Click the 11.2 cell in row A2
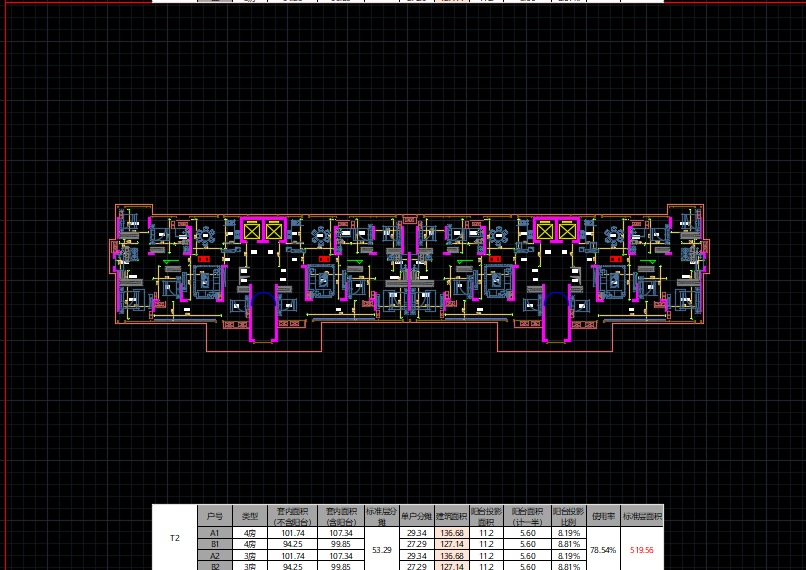The width and height of the screenshot is (806, 570). click(x=486, y=556)
